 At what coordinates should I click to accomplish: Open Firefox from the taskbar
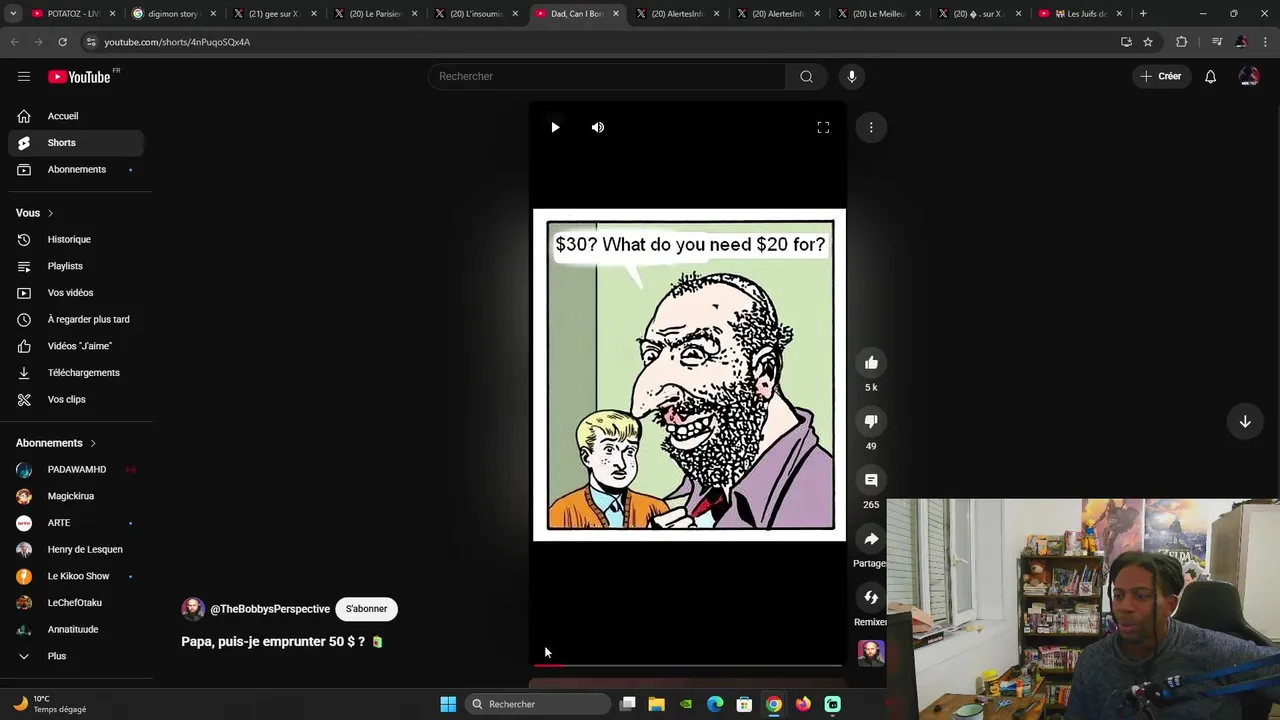point(803,704)
